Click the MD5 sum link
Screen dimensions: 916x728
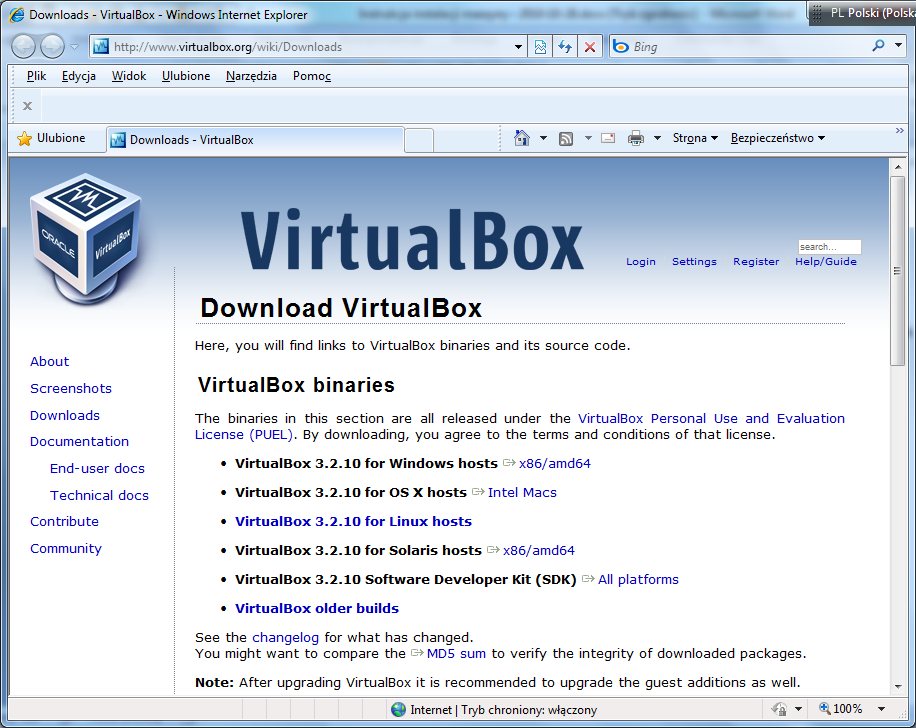(x=456, y=654)
